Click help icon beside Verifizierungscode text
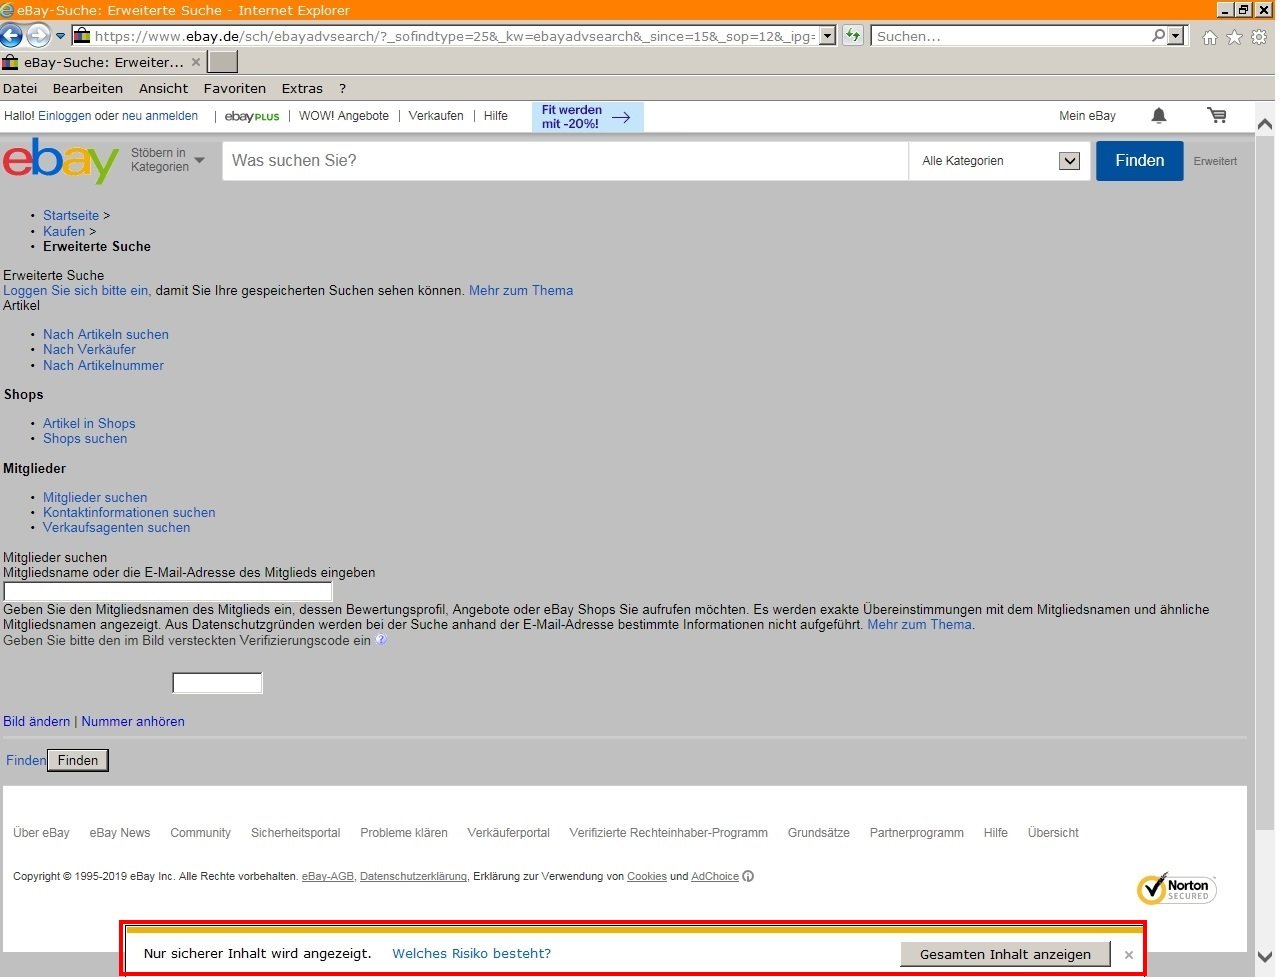Image resolution: width=1280 pixels, height=977 pixels. point(381,640)
